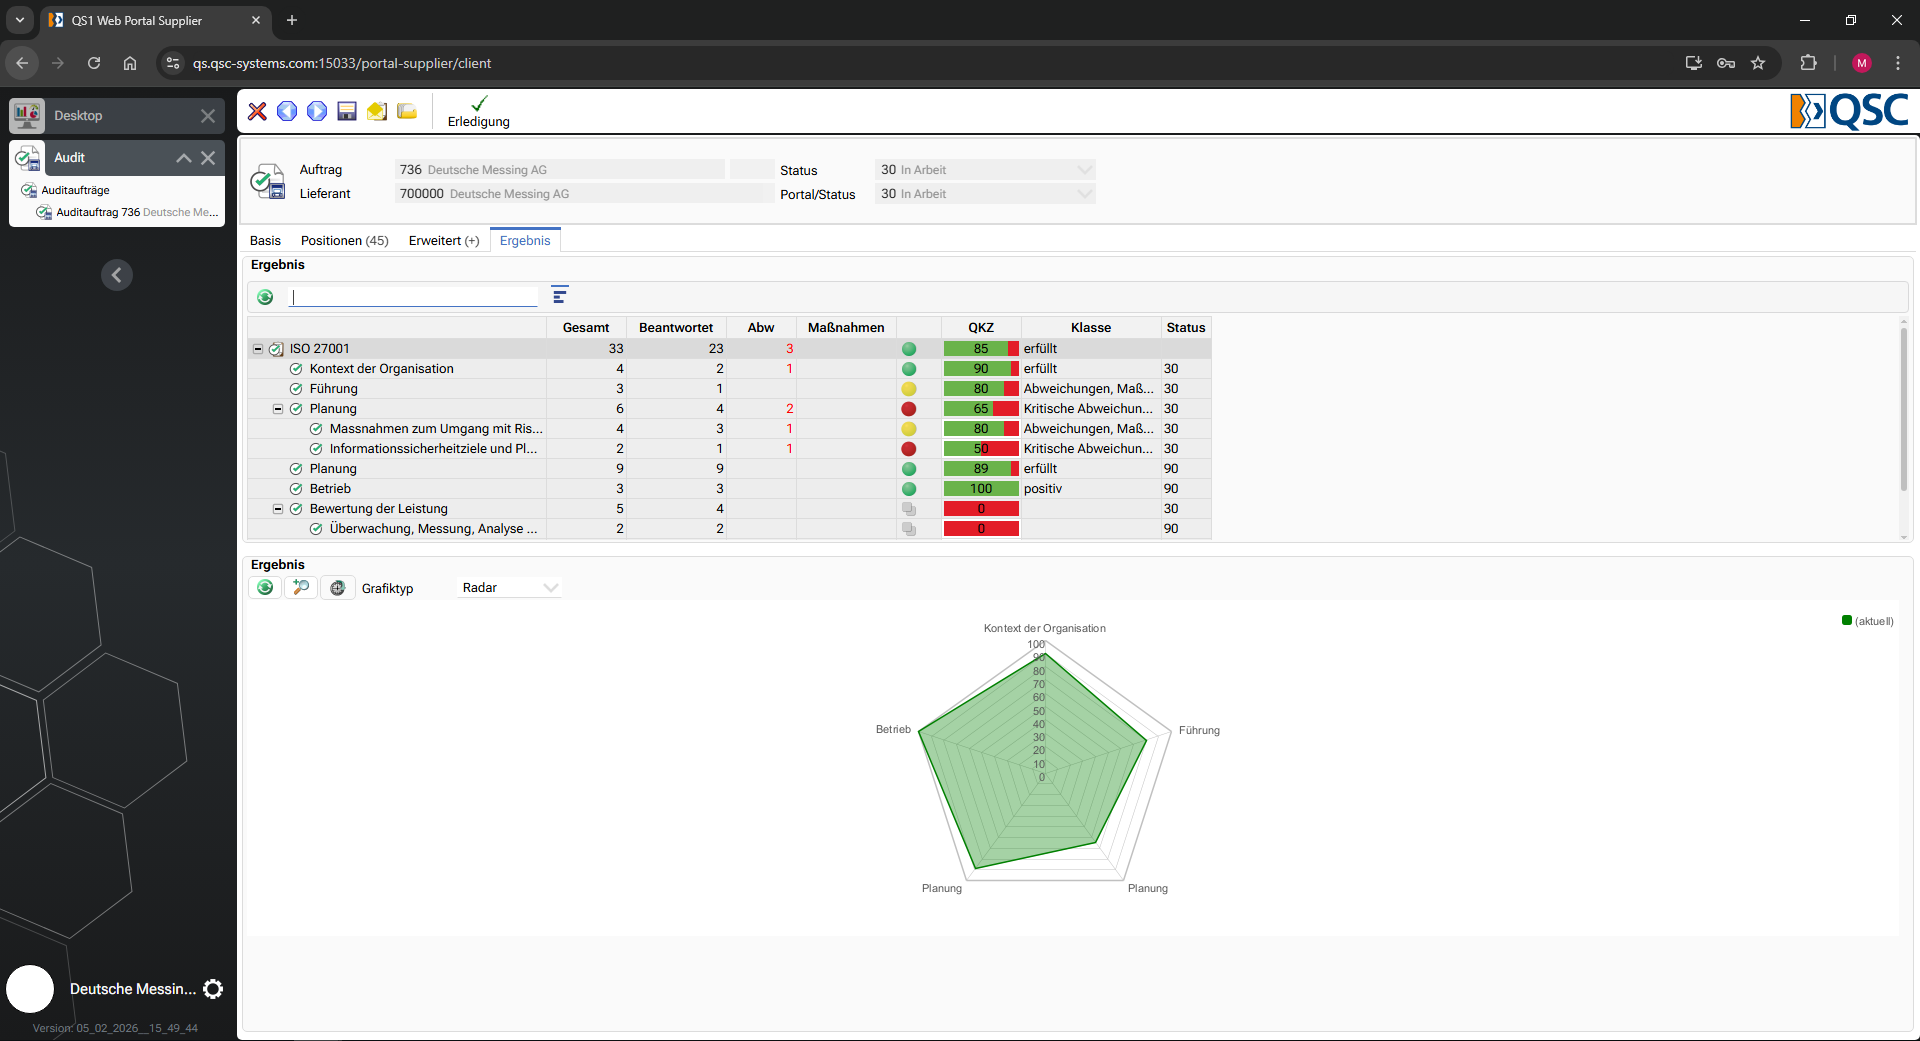Click the tree structure filter icon
Screen dimensions: 1920x1041
point(560,295)
